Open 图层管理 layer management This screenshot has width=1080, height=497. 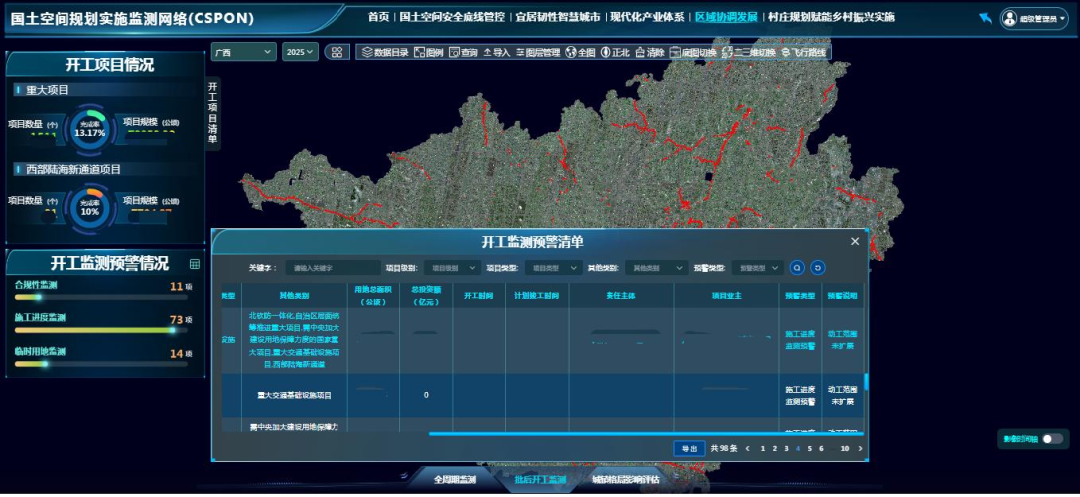[x=537, y=52]
